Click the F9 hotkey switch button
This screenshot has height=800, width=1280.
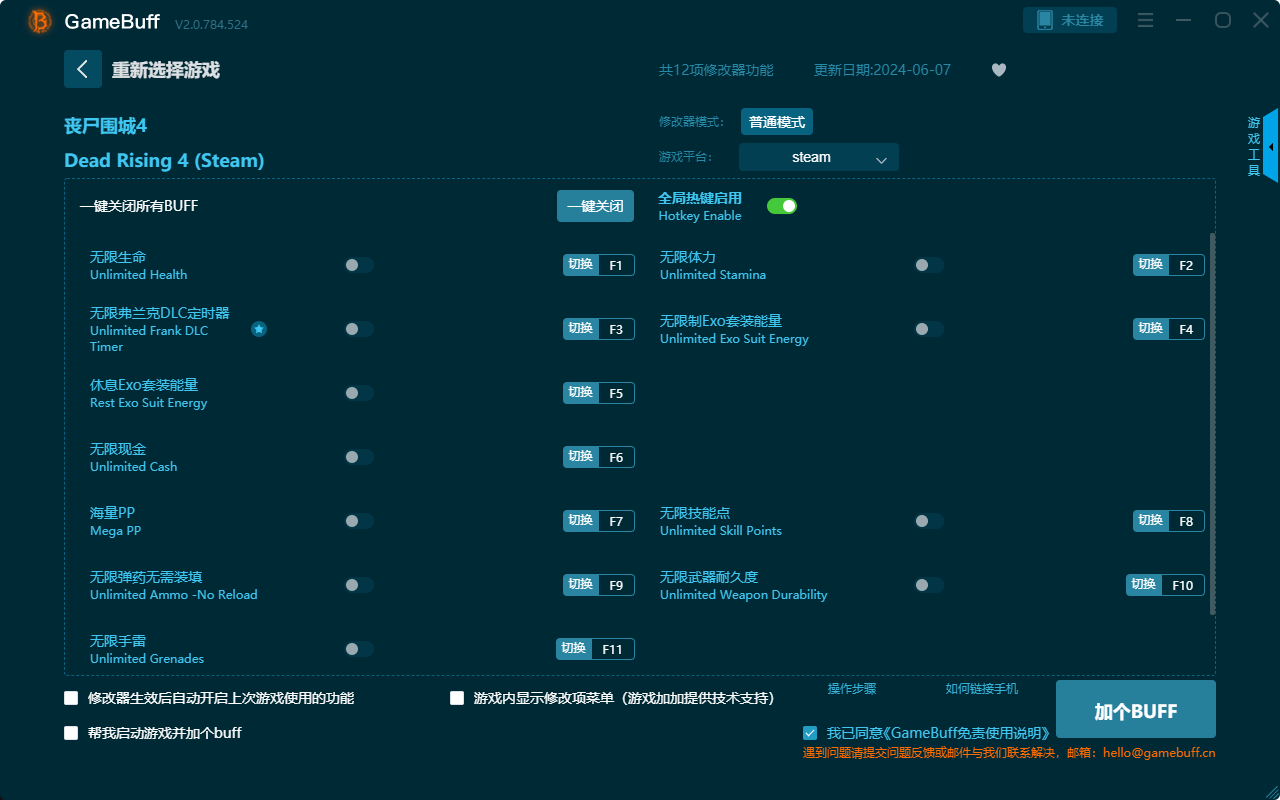599,585
